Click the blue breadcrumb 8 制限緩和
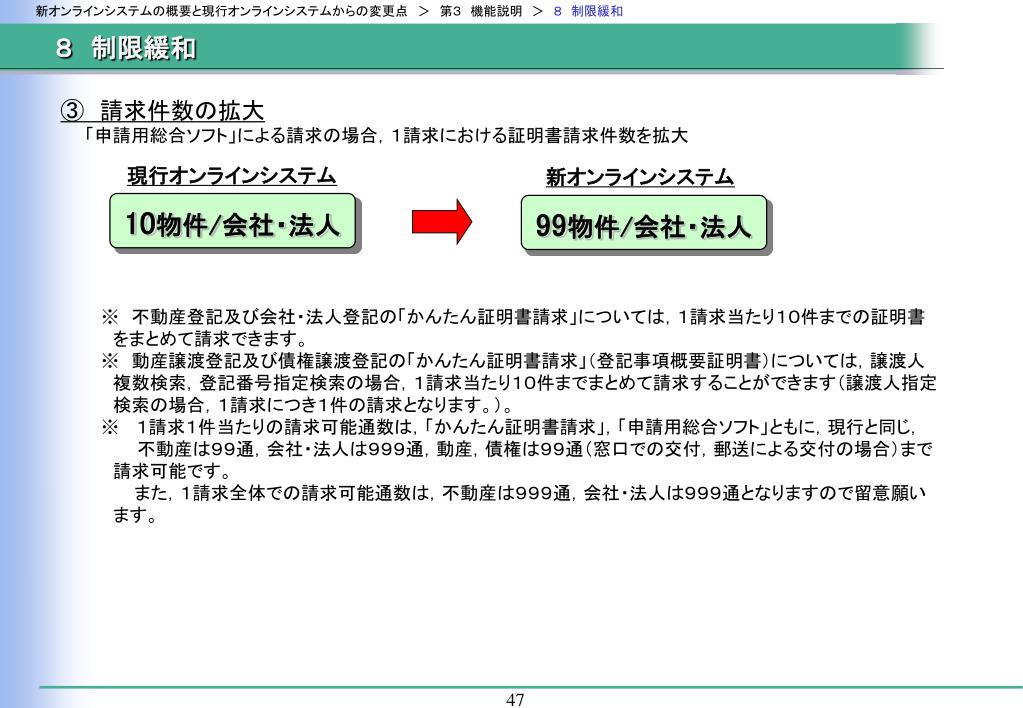Viewport: 1023px width, 708px height. coord(588,11)
